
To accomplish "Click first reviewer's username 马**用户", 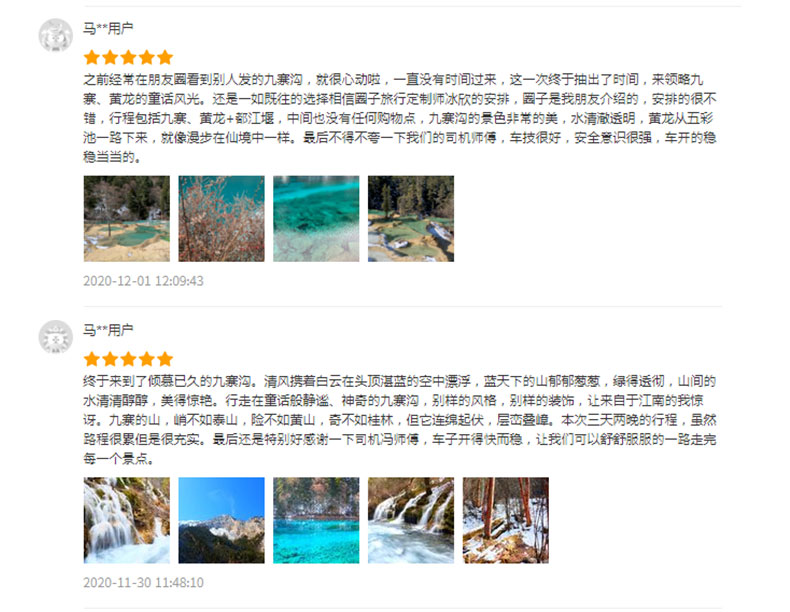I will (x=108, y=28).
